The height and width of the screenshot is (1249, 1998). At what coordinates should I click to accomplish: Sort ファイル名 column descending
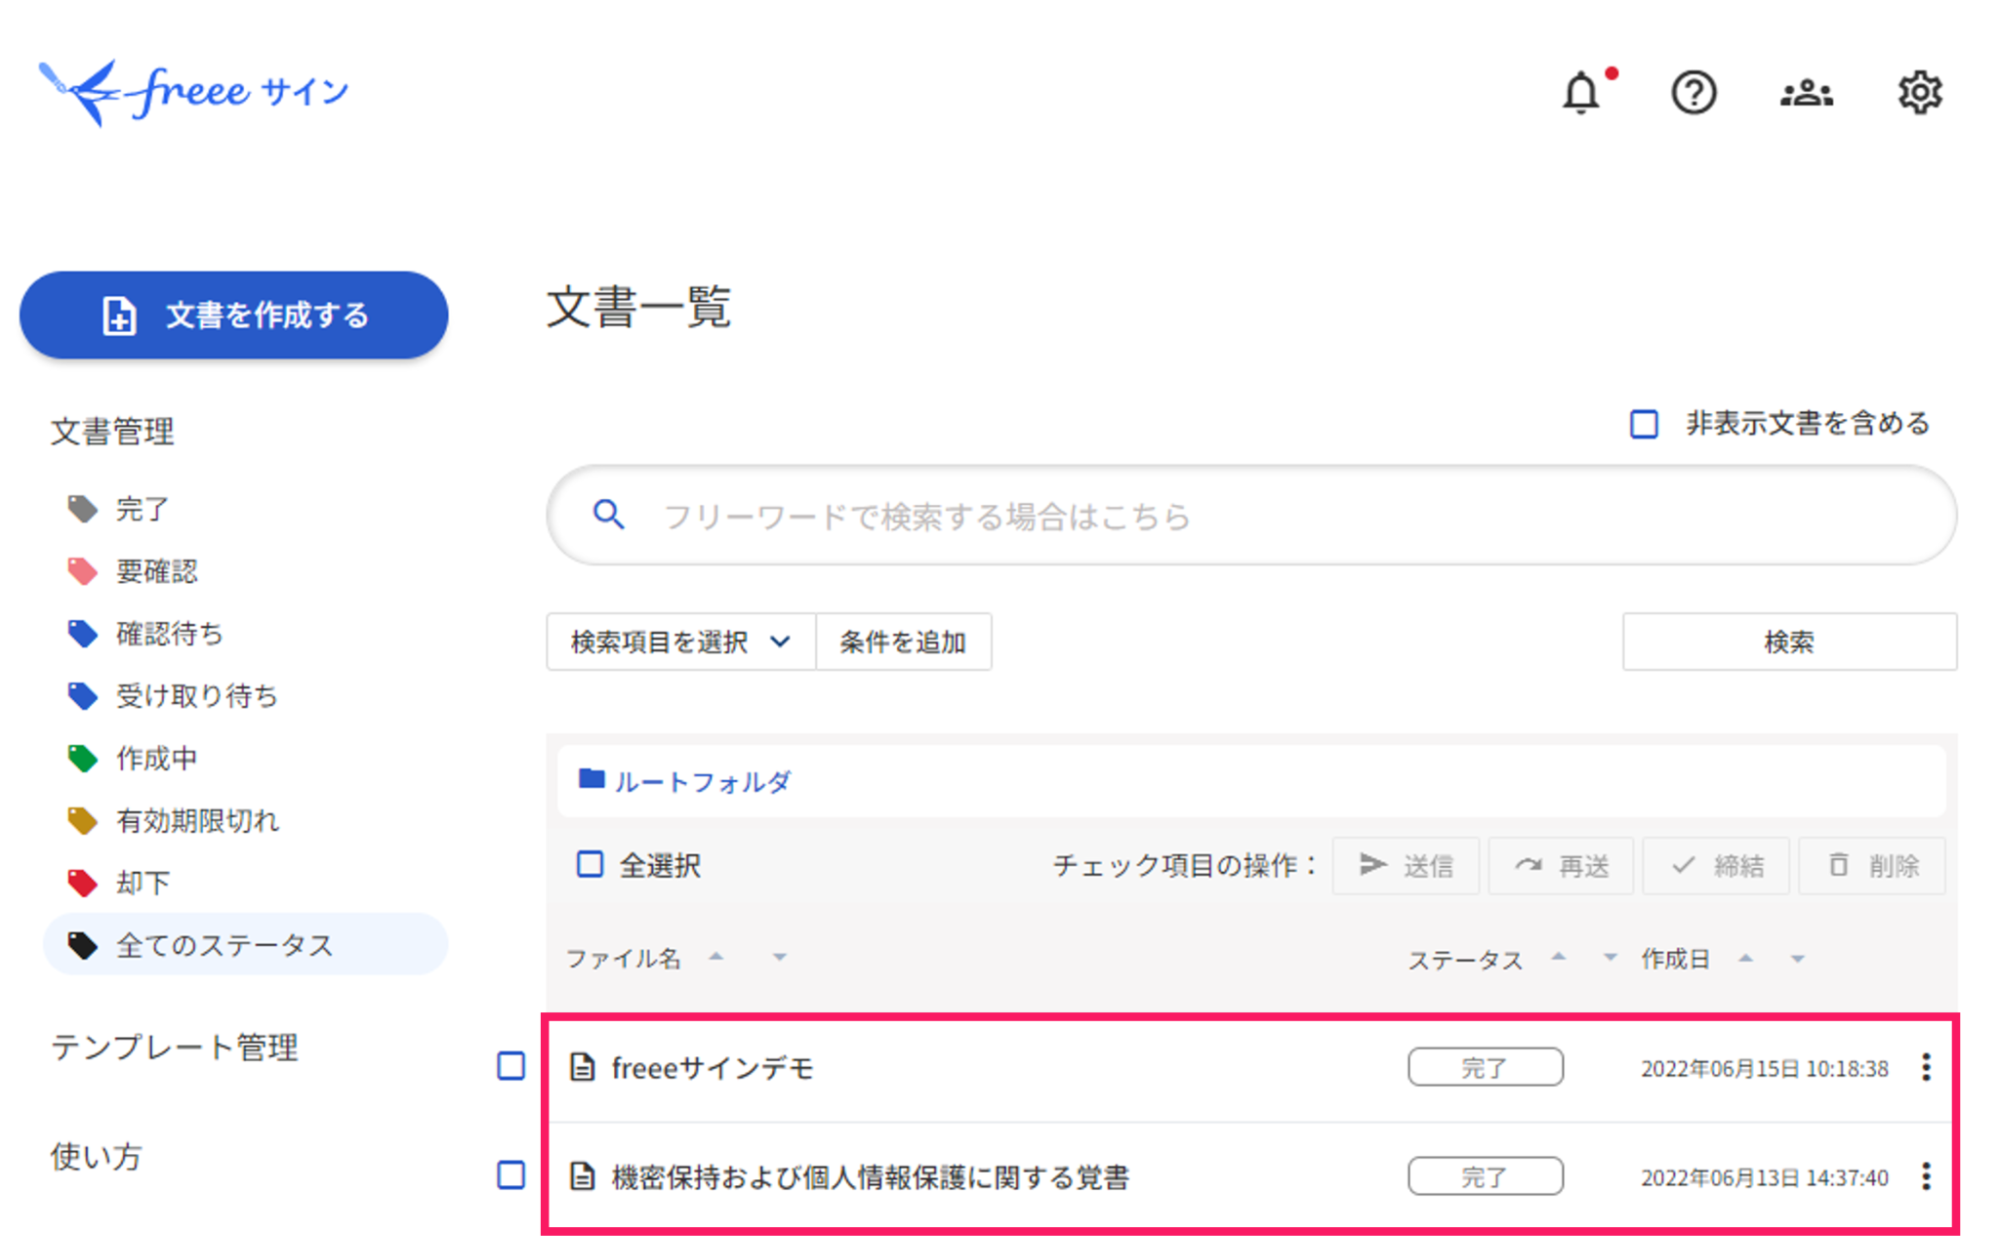(x=779, y=958)
